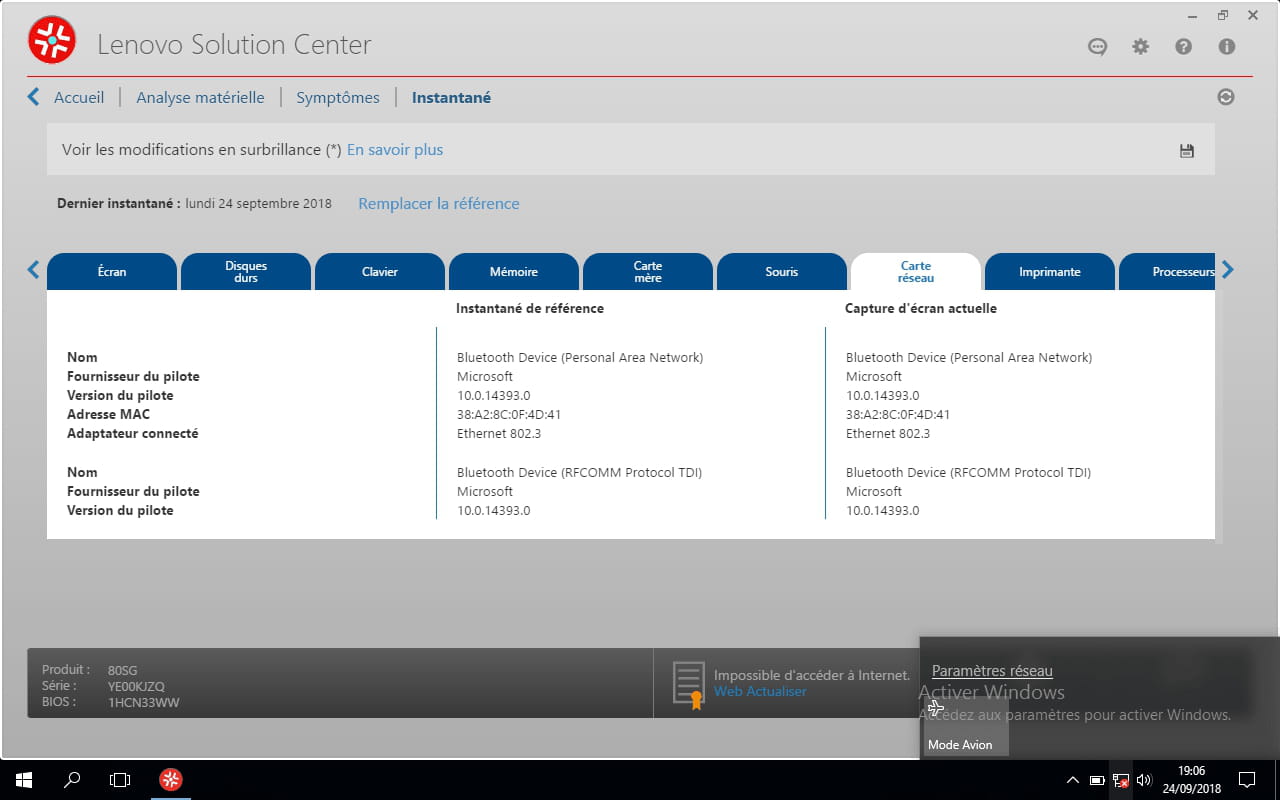Click the Capture d'écran actuelle column header
The height and width of the screenshot is (800, 1280).
(921, 309)
